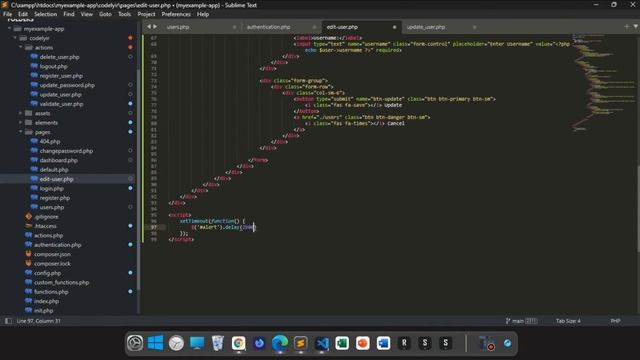Open login.php in sidebar tree
The height and width of the screenshot is (360, 640).
coord(51,188)
